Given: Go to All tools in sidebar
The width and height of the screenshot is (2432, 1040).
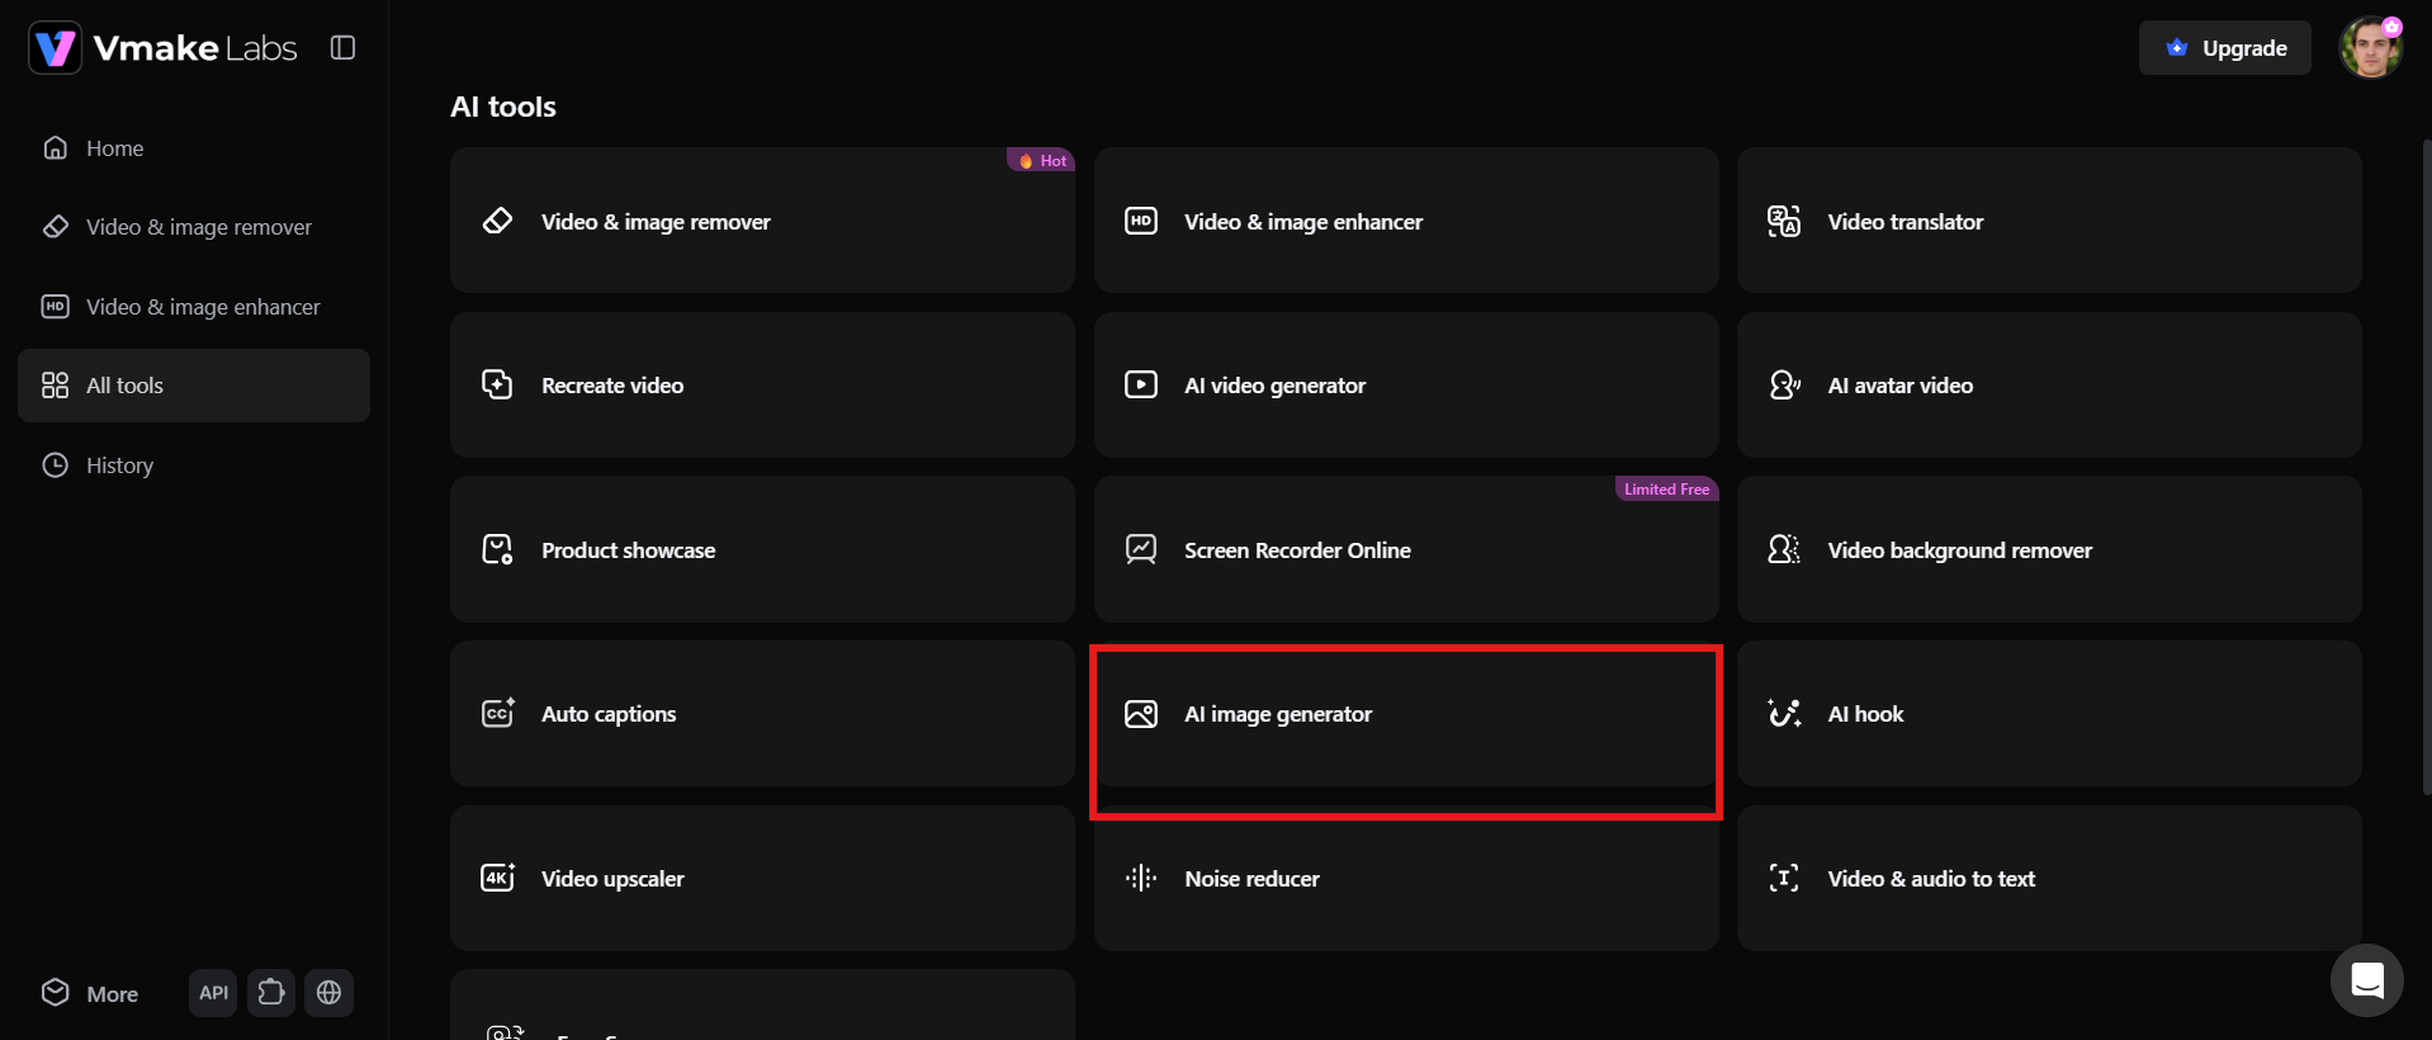Looking at the screenshot, I should point(194,385).
